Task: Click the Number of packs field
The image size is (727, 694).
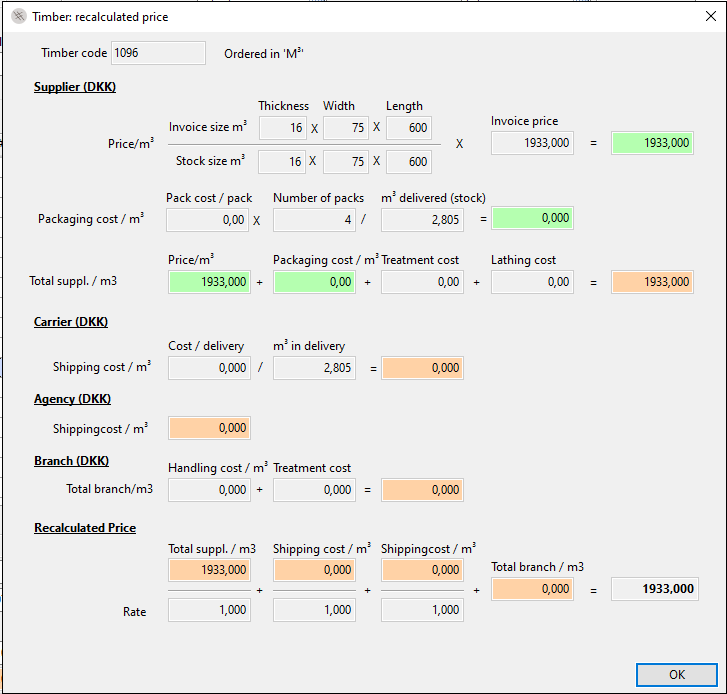Action: click(314, 219)
